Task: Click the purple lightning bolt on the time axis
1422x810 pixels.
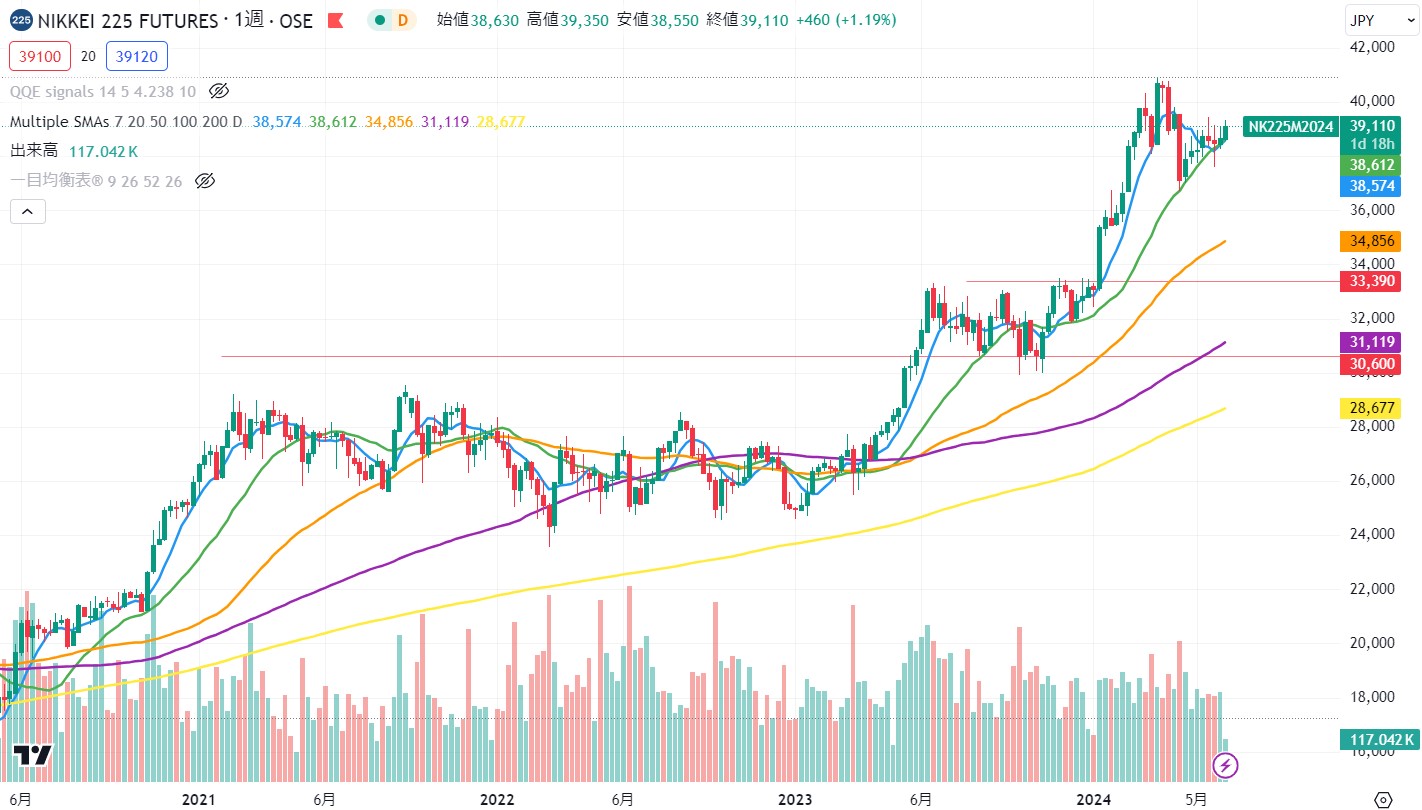Action: [1226, 767]
